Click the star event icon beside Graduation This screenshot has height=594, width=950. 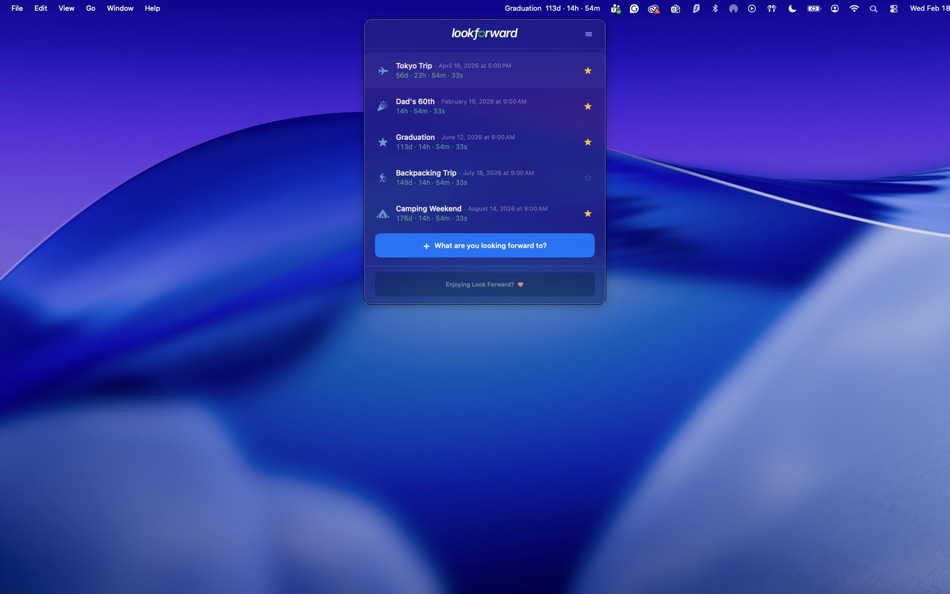381,141
